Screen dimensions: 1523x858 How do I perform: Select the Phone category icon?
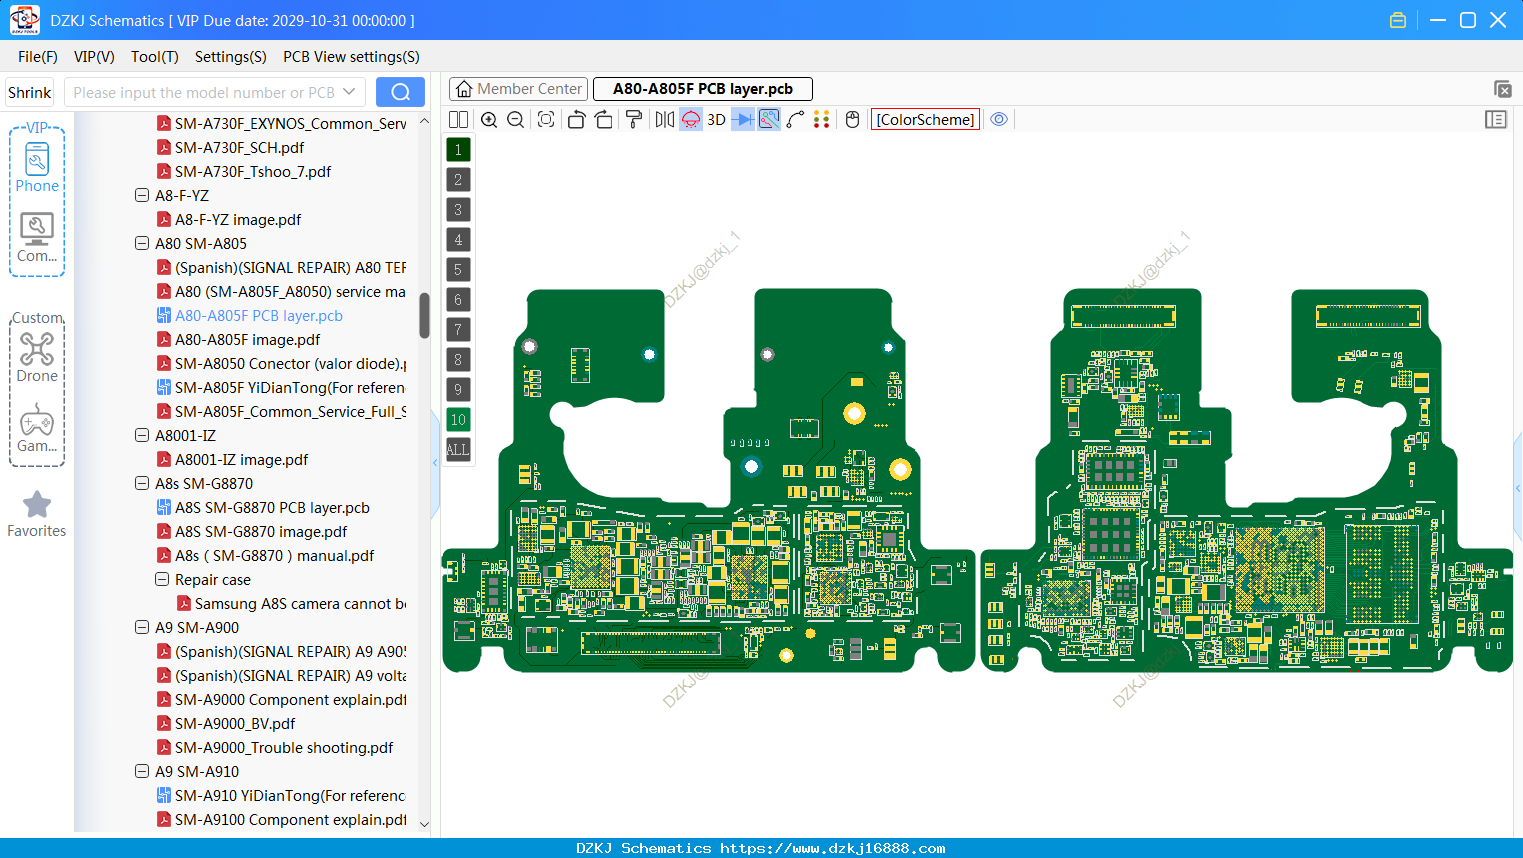(37, 168)
